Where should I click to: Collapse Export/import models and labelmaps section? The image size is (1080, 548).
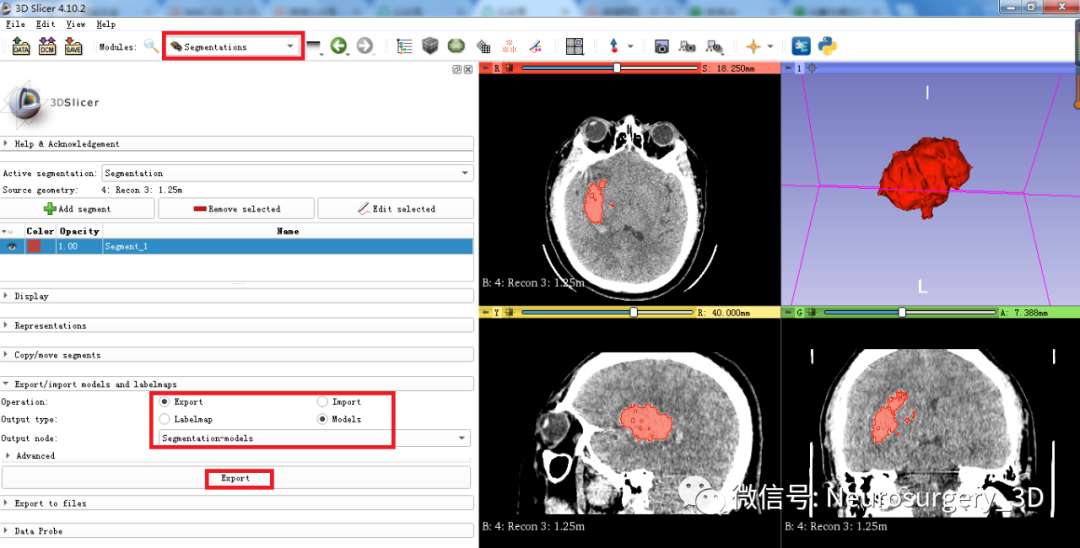point(237,384)
